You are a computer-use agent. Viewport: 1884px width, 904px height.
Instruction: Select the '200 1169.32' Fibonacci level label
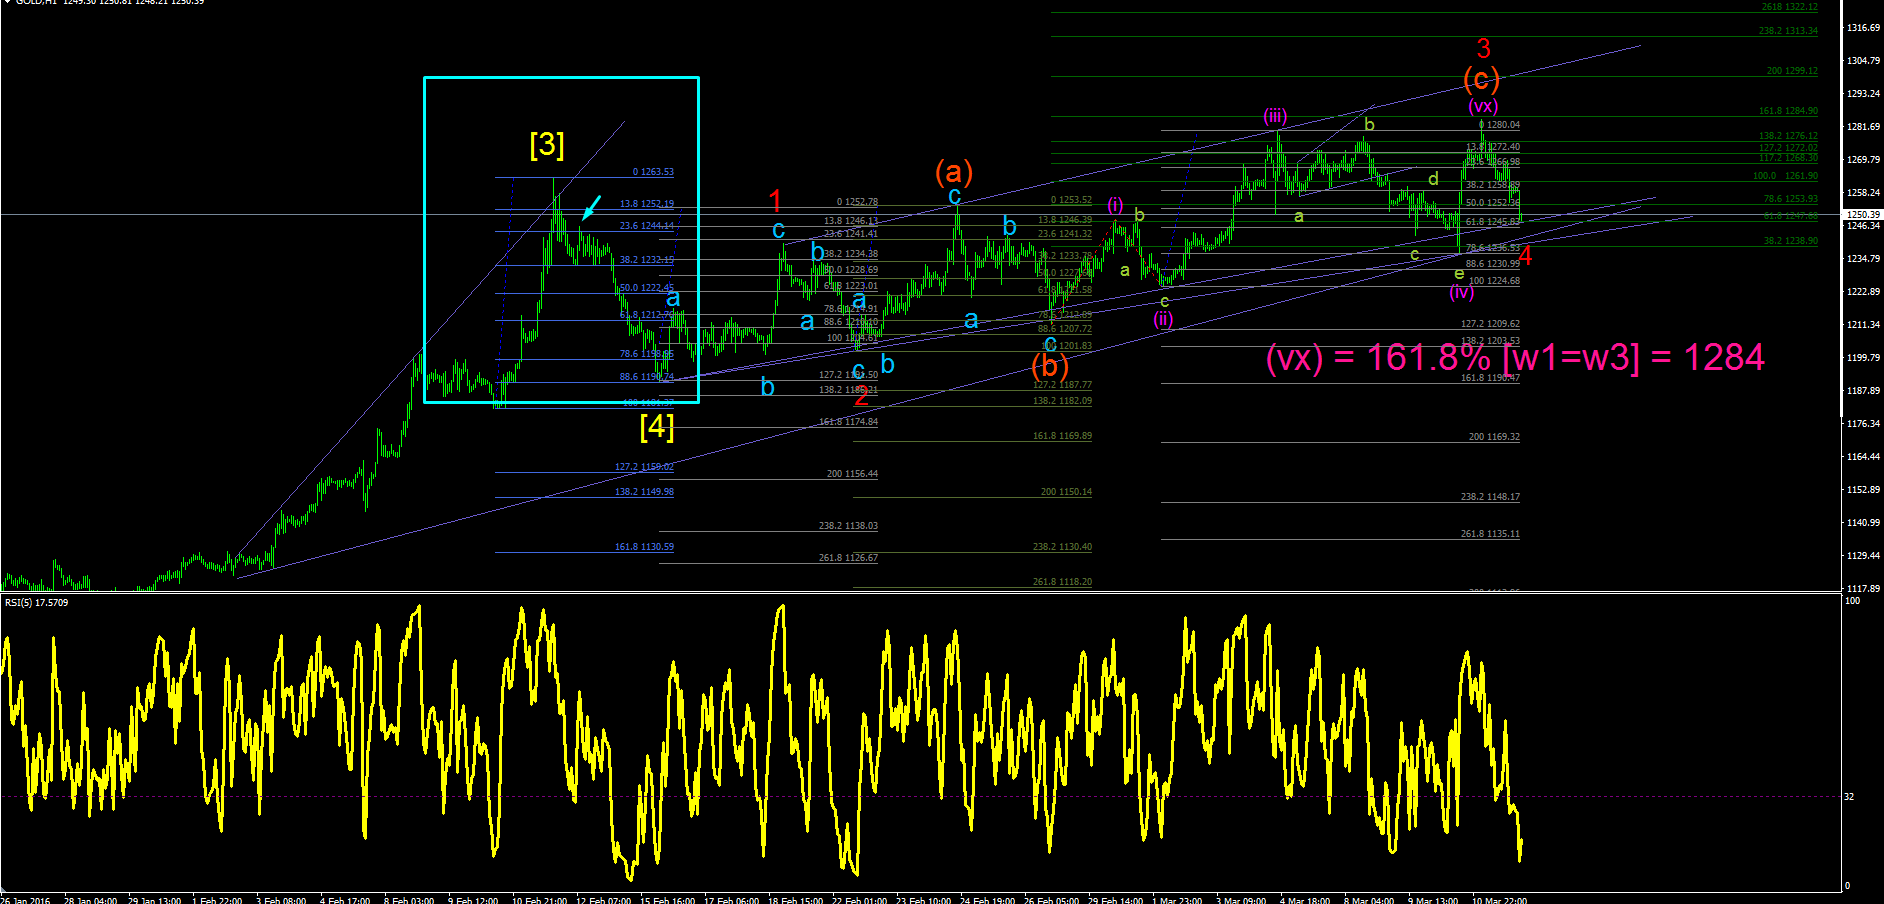tap(1494, 437)
